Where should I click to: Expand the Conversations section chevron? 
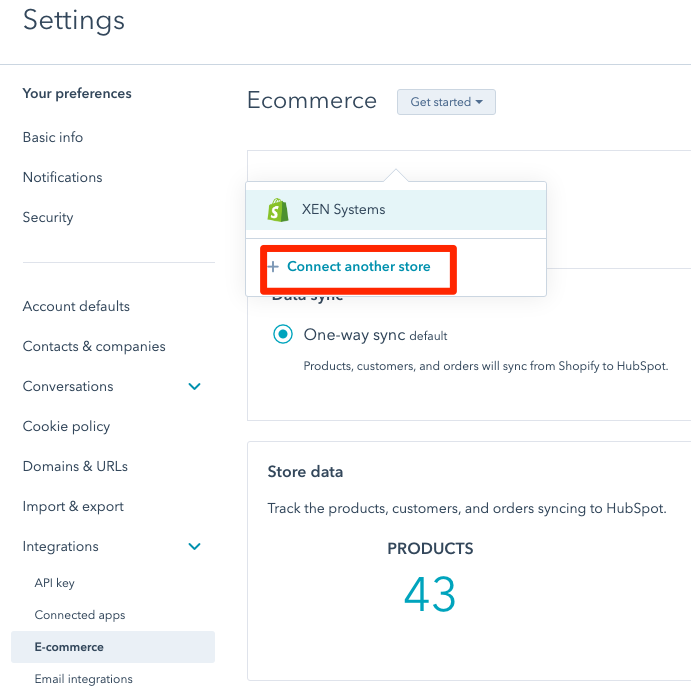pyautogui.click(x=195, y=387)
